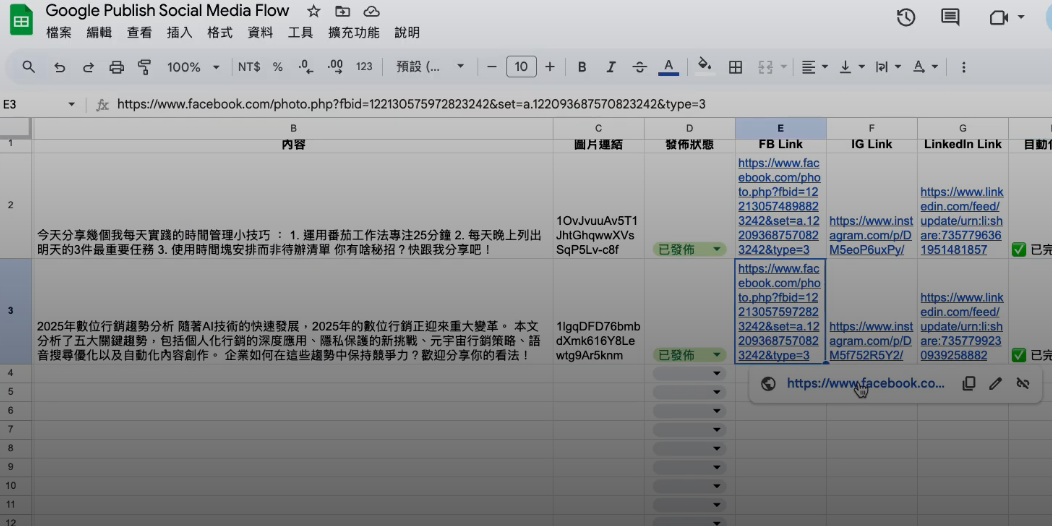Format as NT$ currency
Image resolution: width=1052 pixels, height=526 pixels.
coord(249,66)
